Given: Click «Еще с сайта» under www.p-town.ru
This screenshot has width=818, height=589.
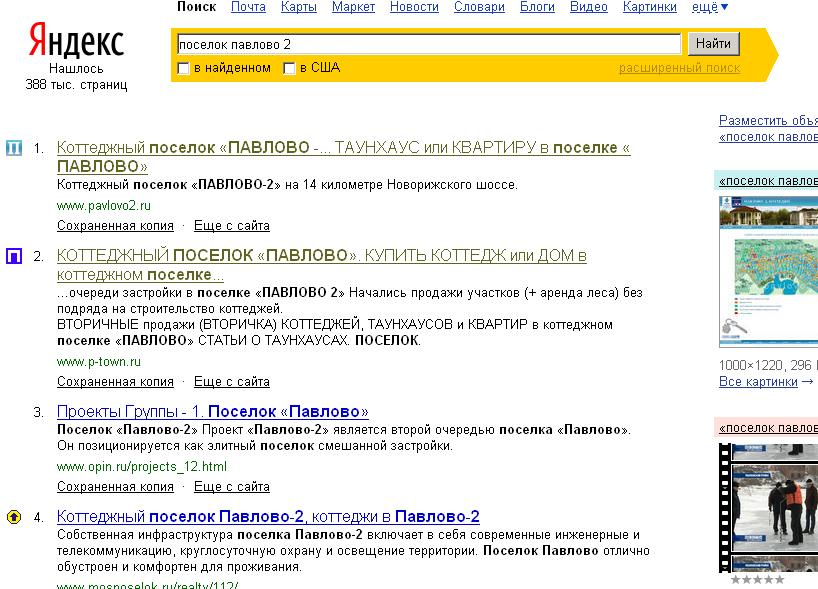Looking at the screenshot, I should (230, 381).
